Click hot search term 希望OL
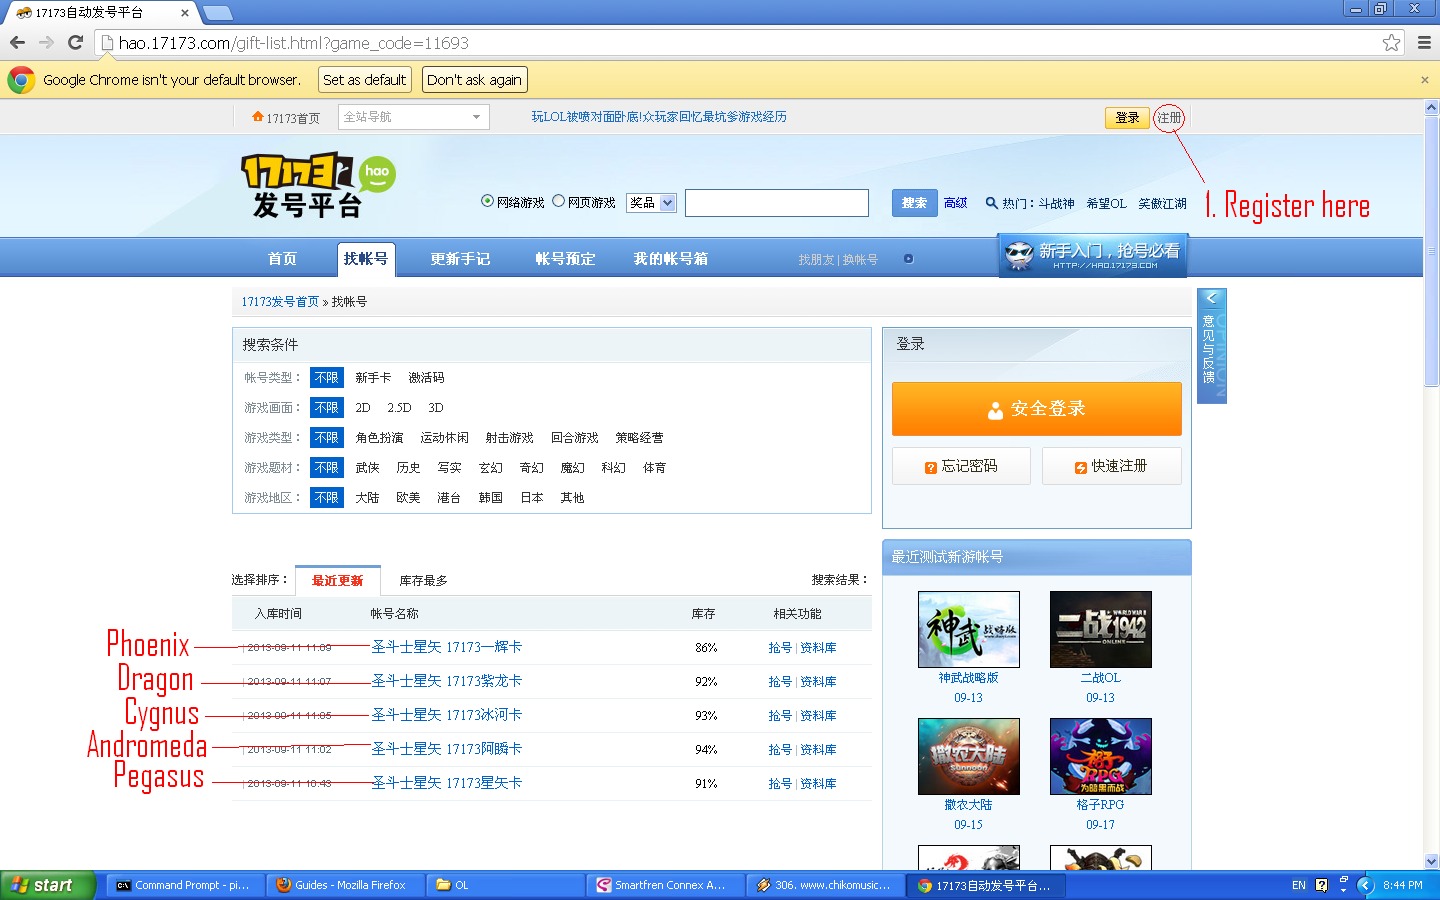 [1106, 203]
